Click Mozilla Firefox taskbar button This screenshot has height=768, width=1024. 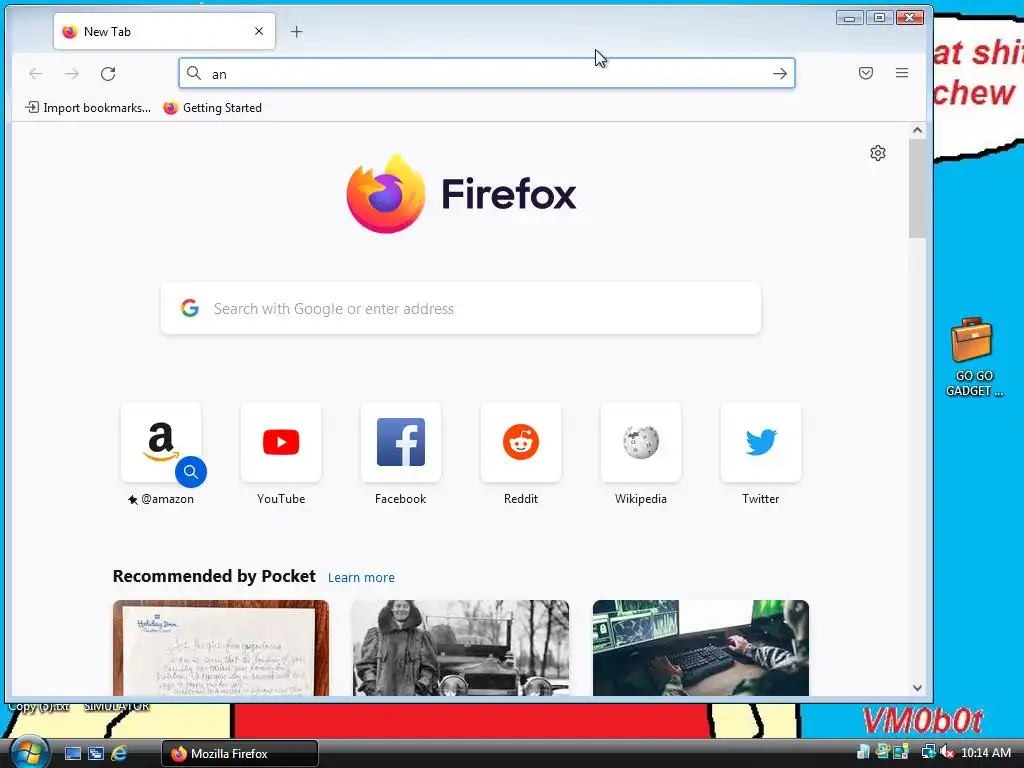[x=240, y=754]
